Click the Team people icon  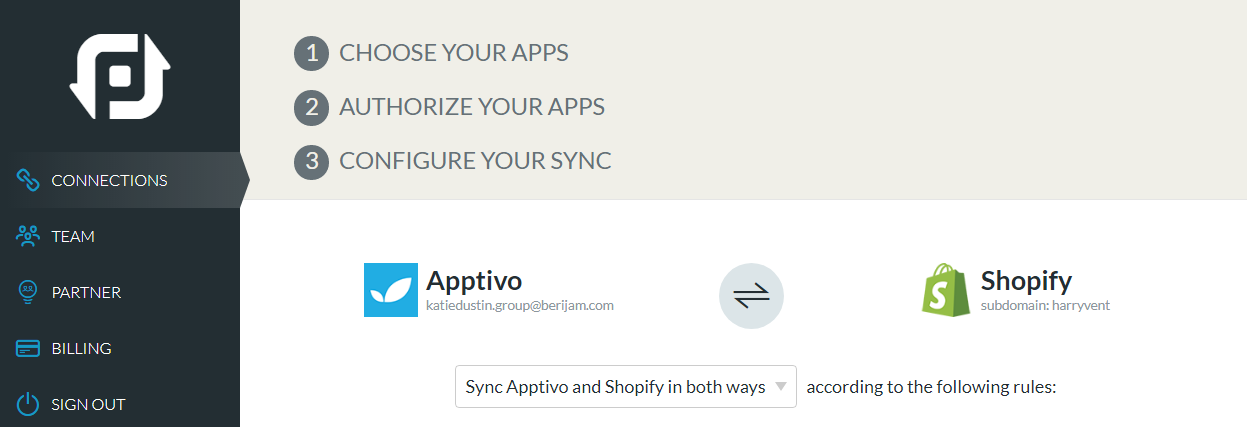(28, 236)
